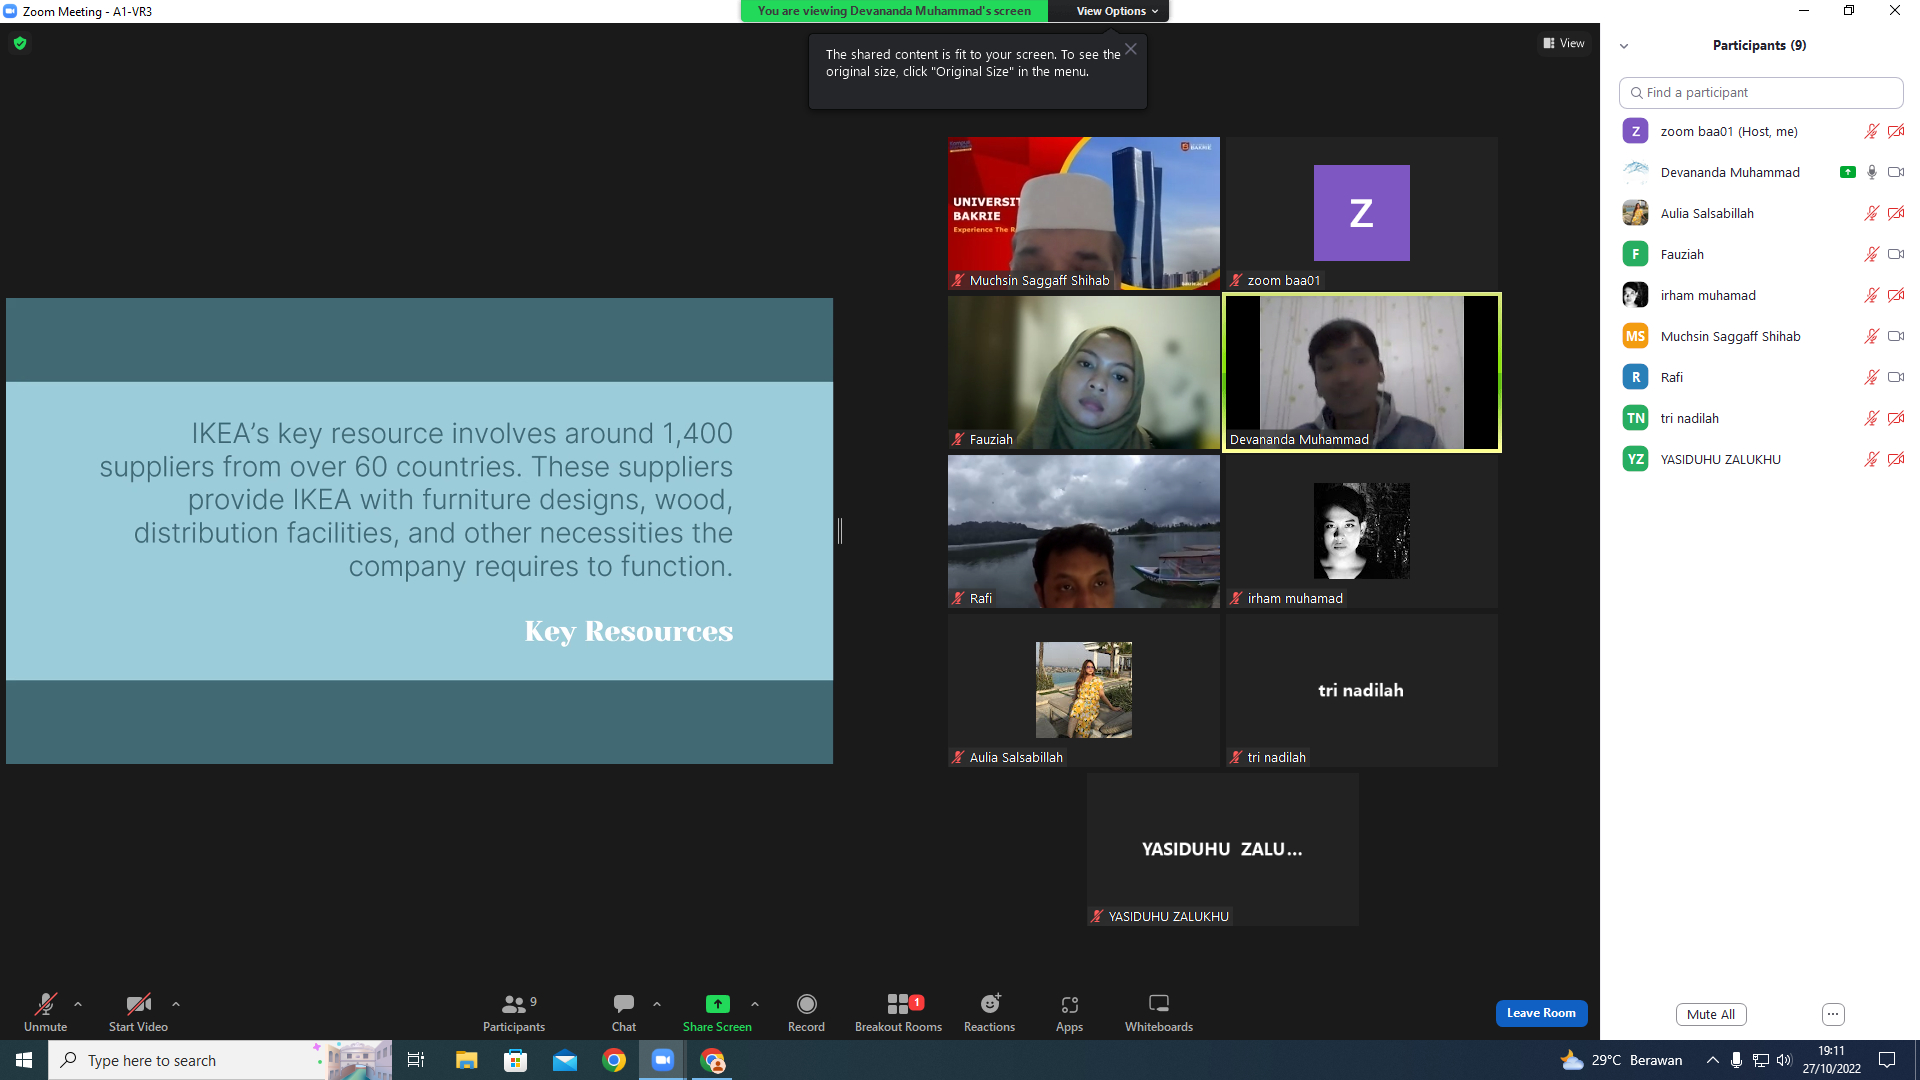Select Aulia Salsabillah in participants list

1761,213
